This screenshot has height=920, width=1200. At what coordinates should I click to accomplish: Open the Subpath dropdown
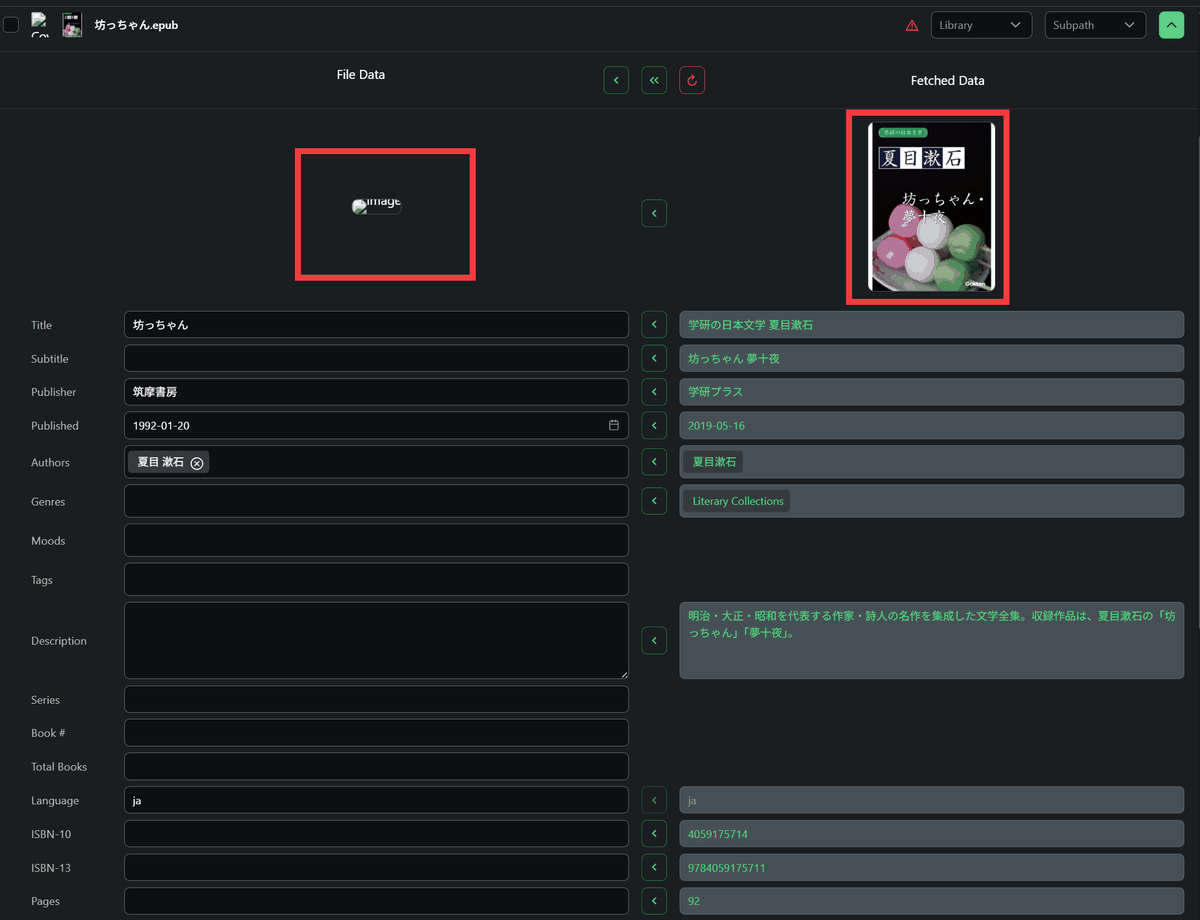(x=1094, y=25)
